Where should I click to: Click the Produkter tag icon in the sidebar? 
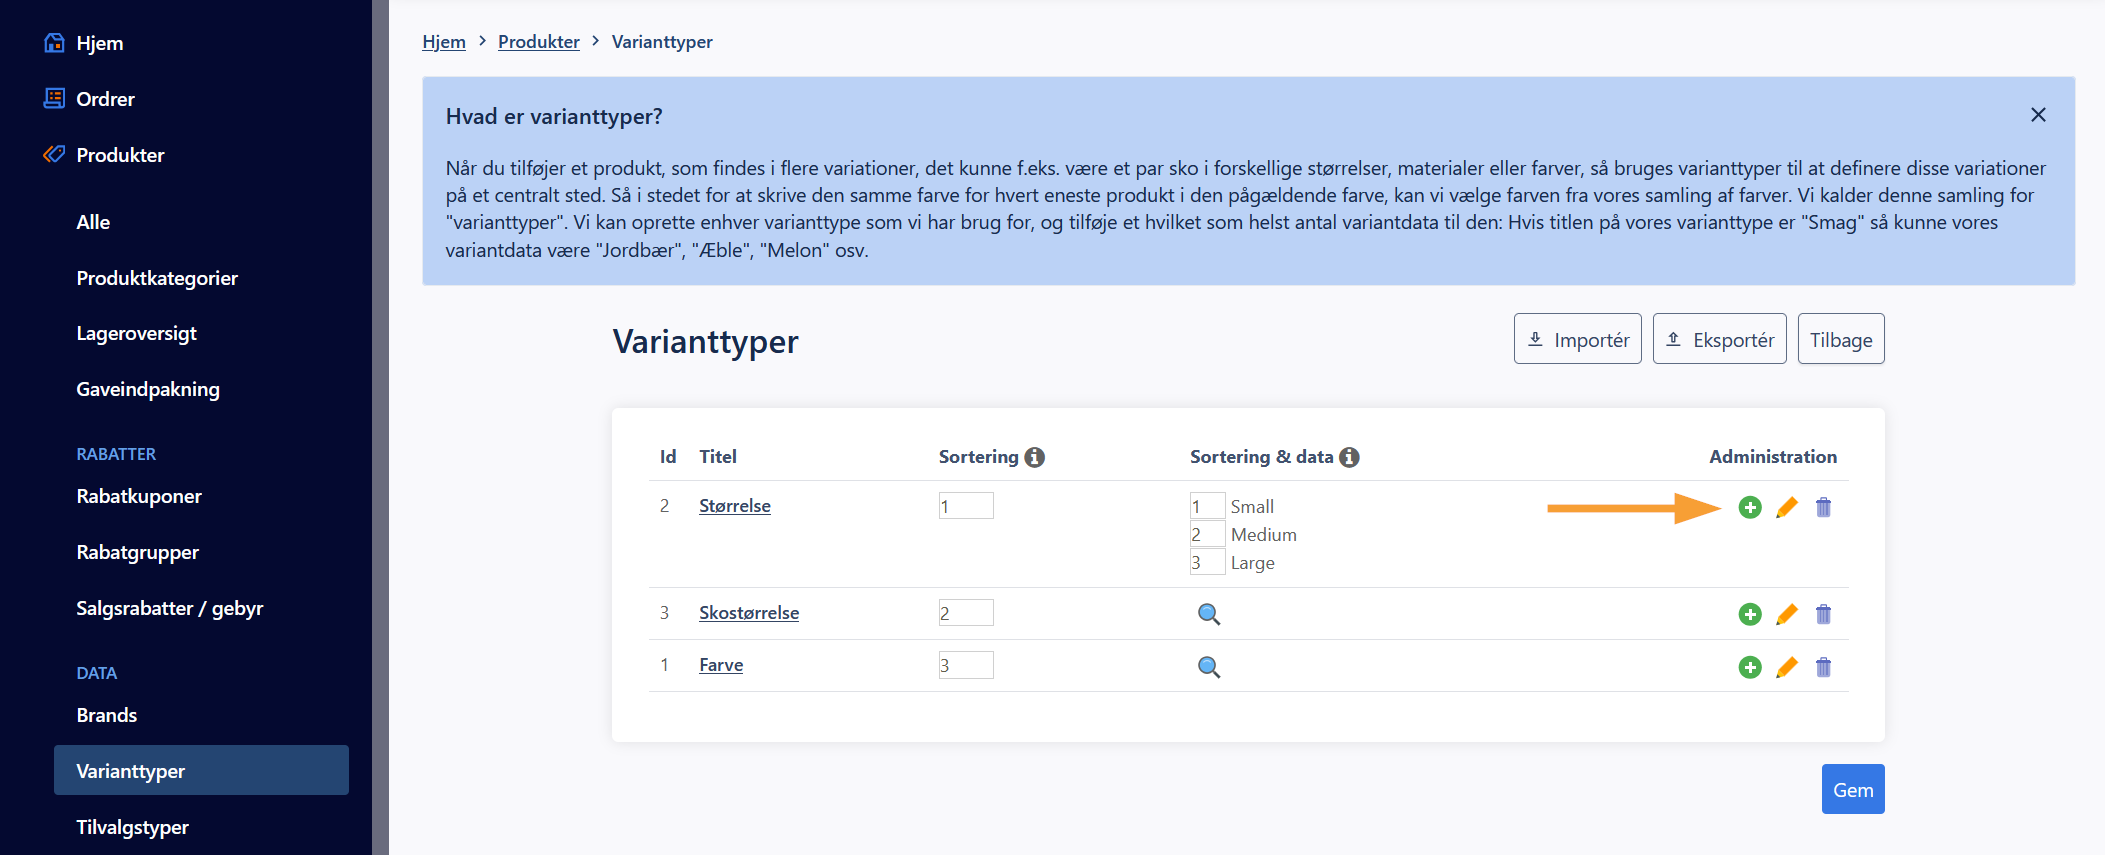55,154
